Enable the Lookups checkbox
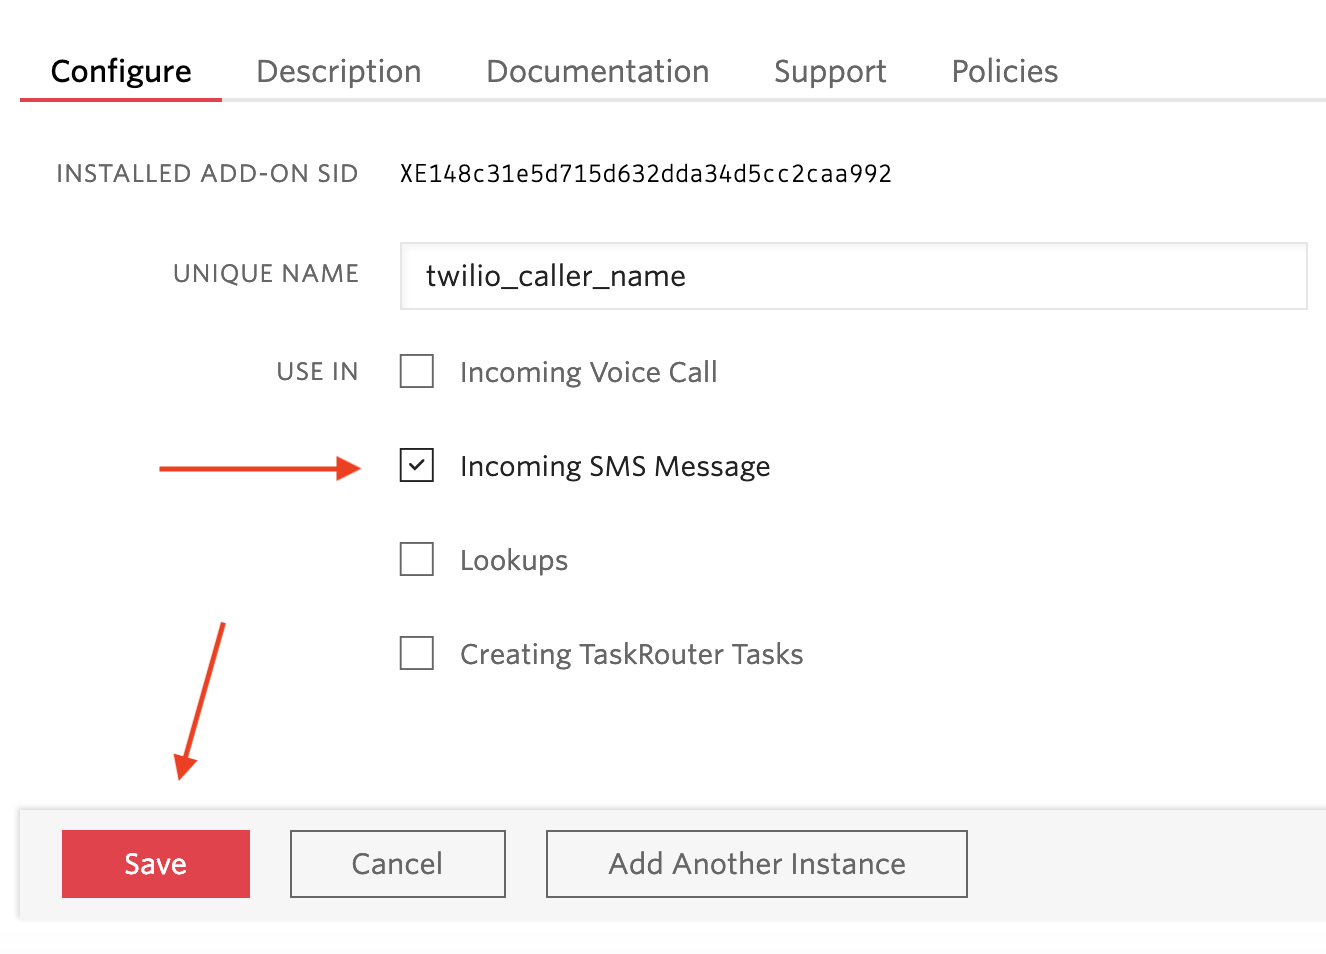This screenshot has height=954, width=1326. [416, 559]
